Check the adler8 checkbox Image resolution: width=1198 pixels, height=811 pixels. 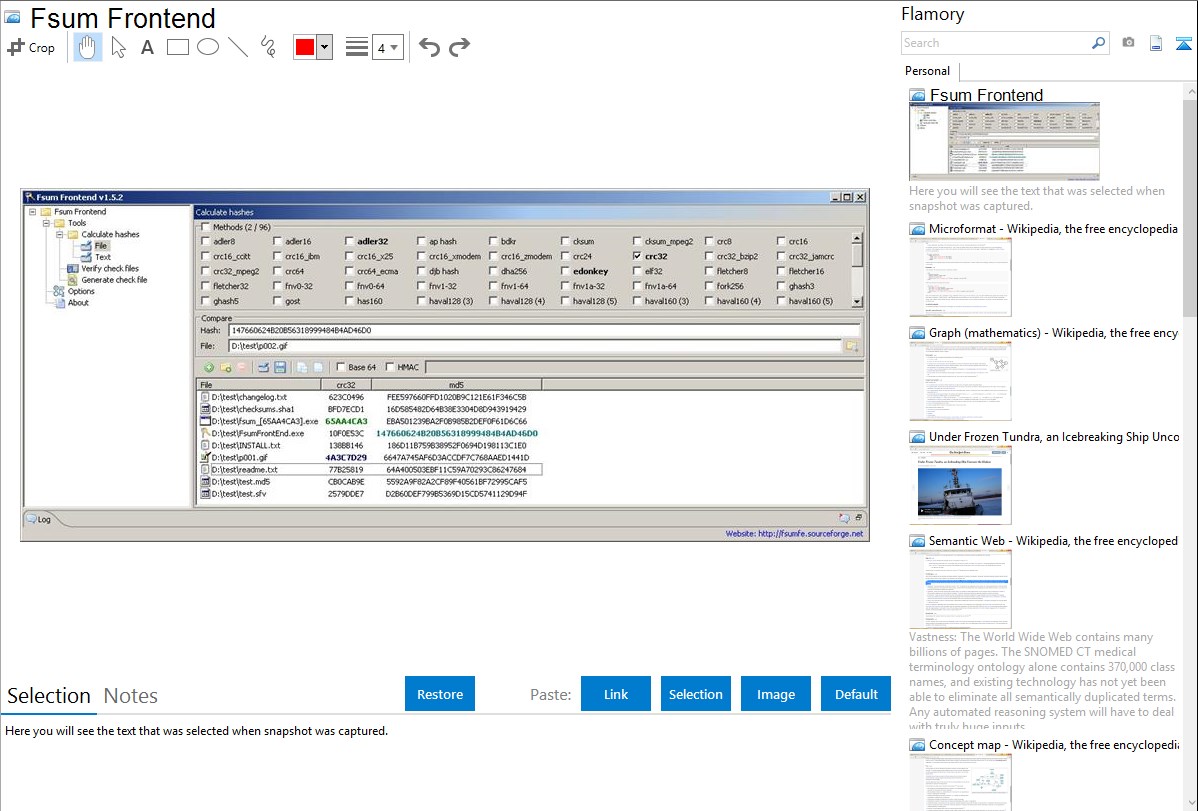pos(206,241)
